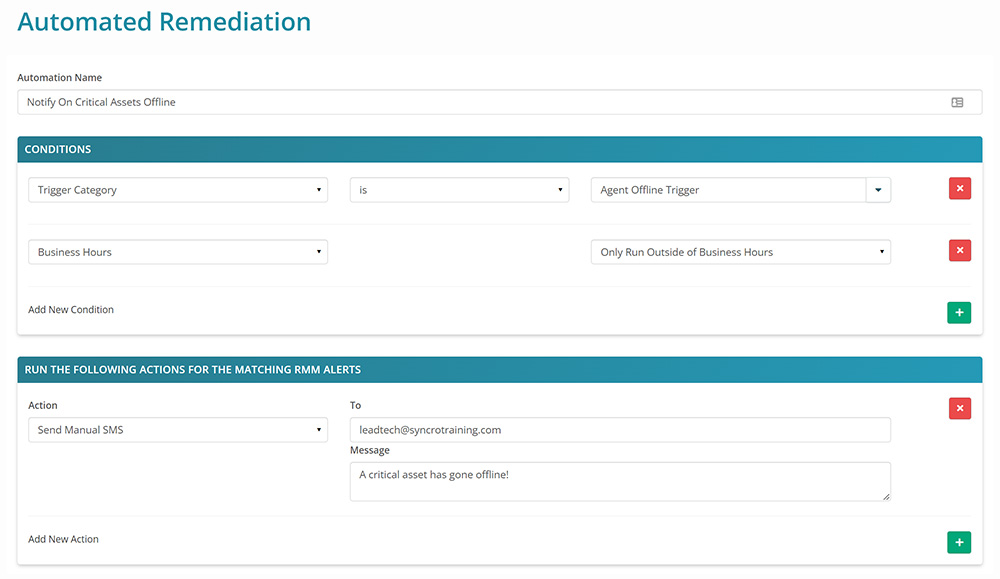Delete the Business Hours condition row

click(x=959, y=251)
